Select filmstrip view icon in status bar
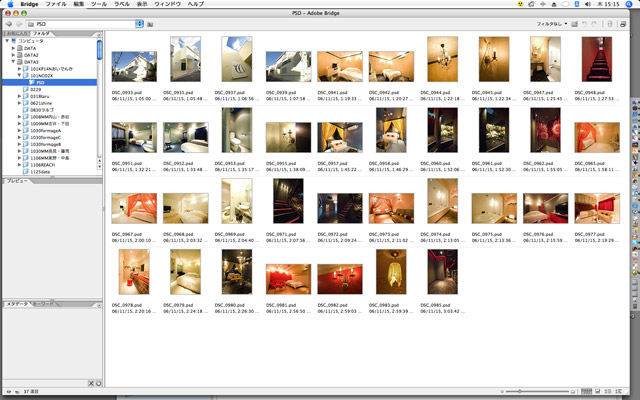The height and width of the screenshot is (400, 640). [598, 391]
